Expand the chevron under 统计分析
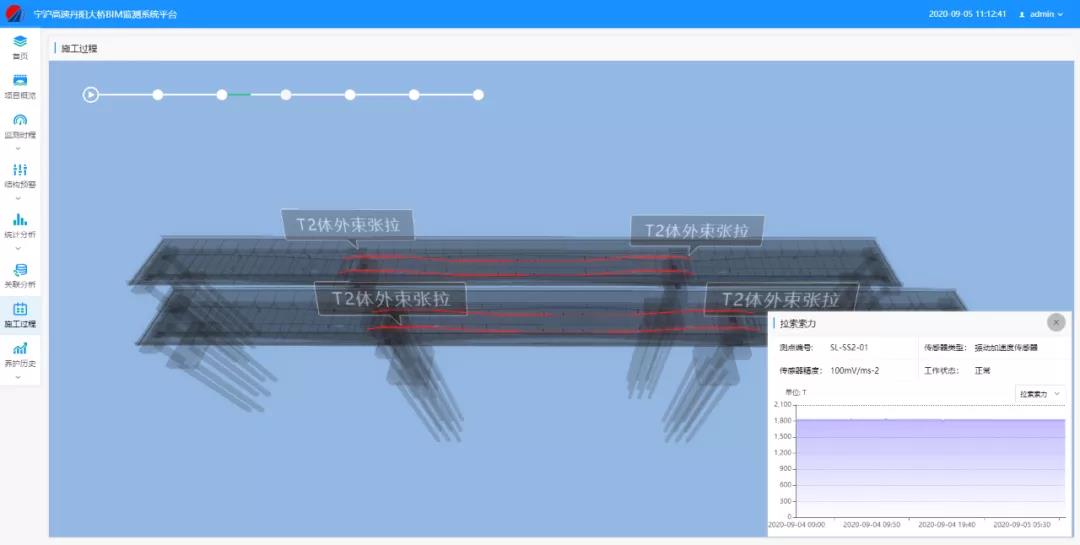Image resolution: width=1080 pixels, height=545 pixels. click(x=20, y=248)
